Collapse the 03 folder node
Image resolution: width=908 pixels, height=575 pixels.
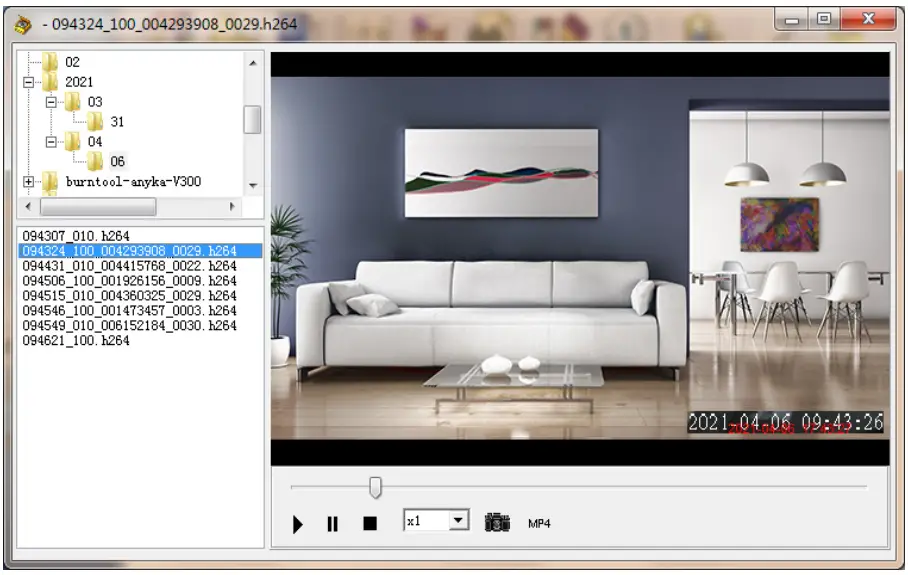[x=51, y=102]
